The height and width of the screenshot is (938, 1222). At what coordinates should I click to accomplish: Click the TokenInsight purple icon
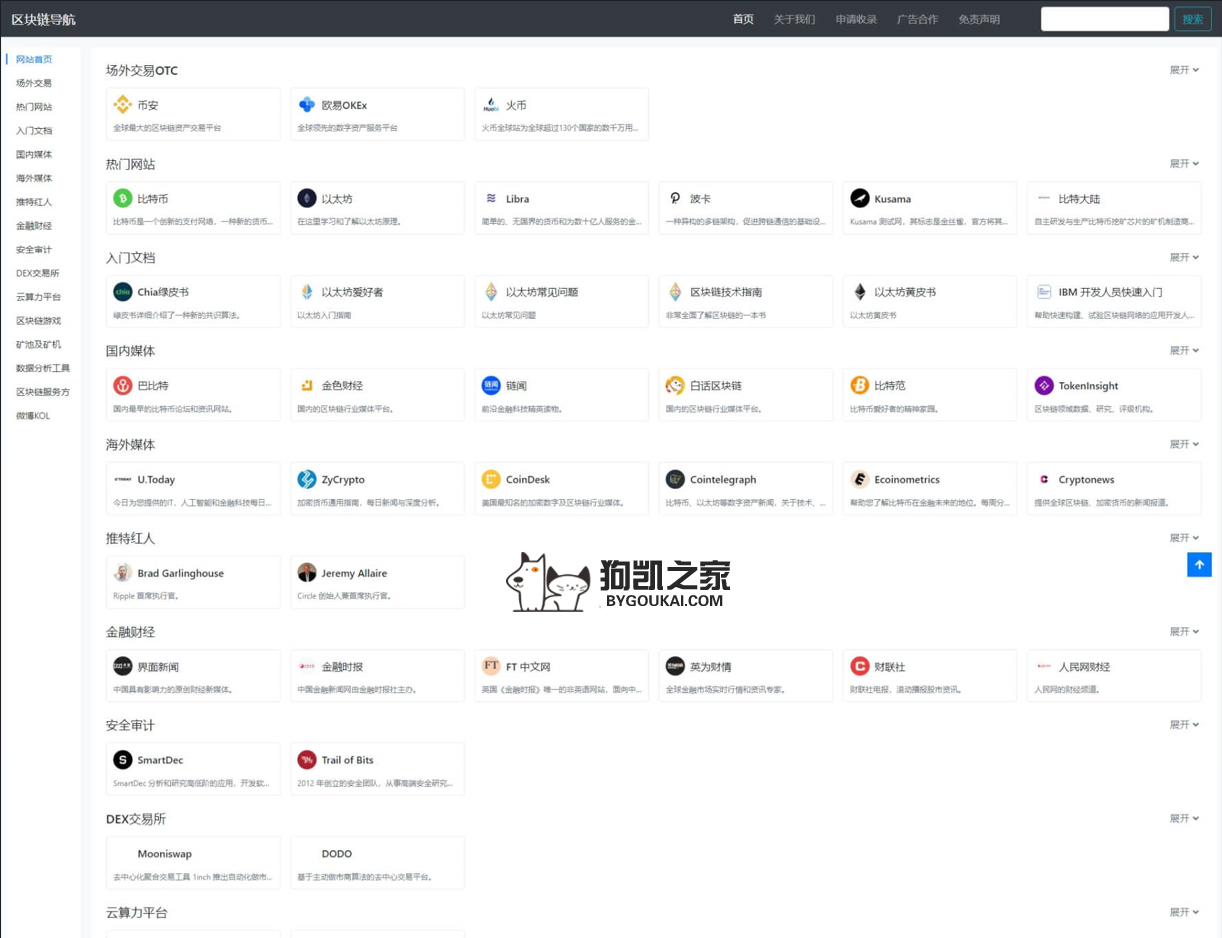(x=1044, y=385)
